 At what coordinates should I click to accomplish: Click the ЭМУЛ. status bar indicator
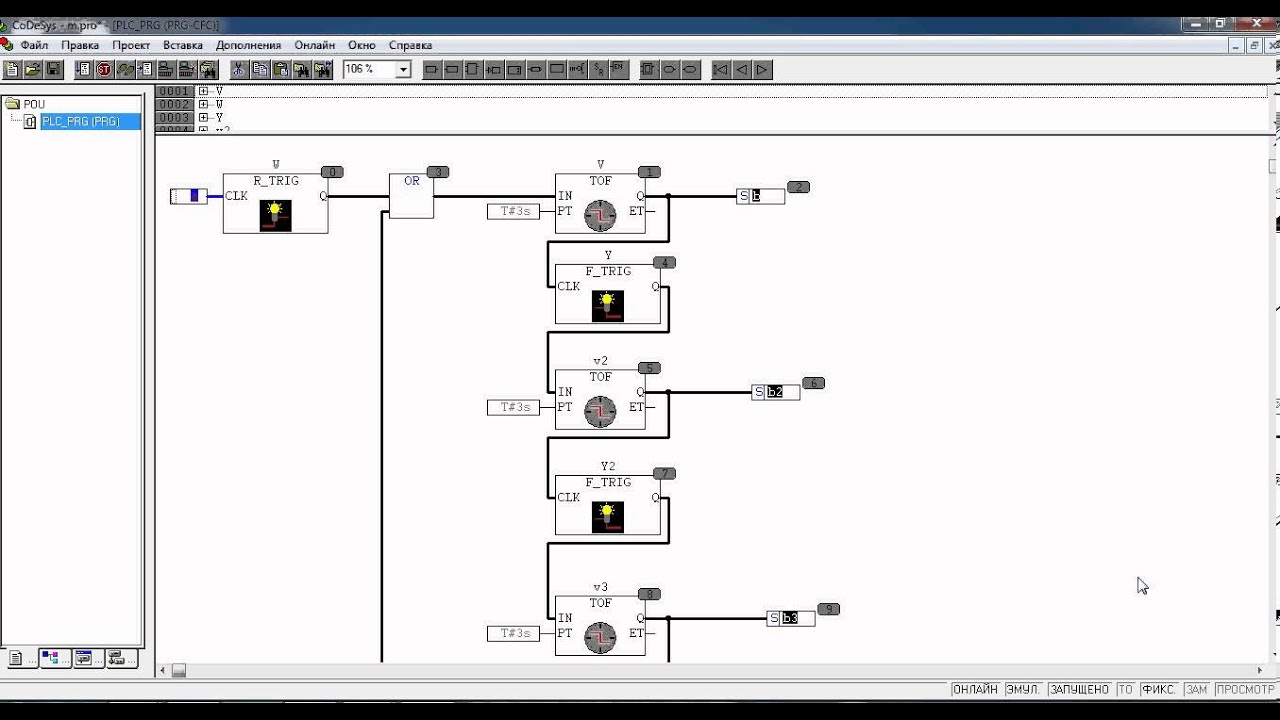click(x=1023, y=689)
